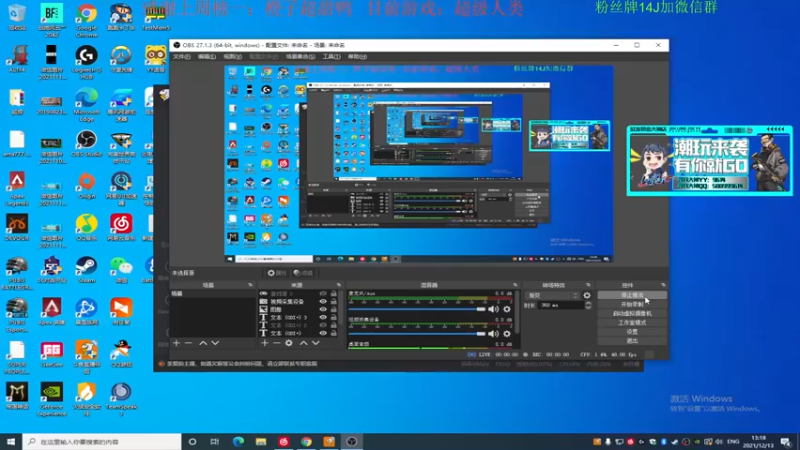Pop out Sources dock panel icon
Screen dimensions: 800x450
coord(338,285)
